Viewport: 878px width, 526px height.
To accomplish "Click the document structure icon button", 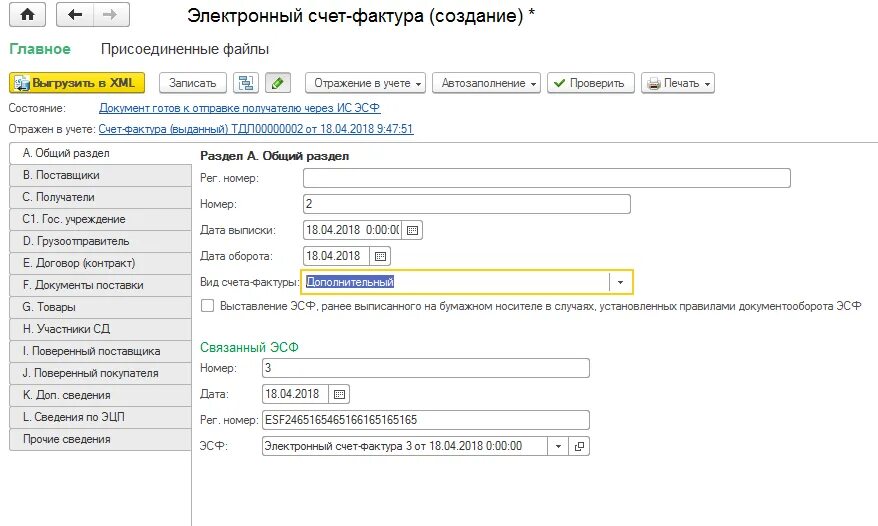I will click(246, 83).
